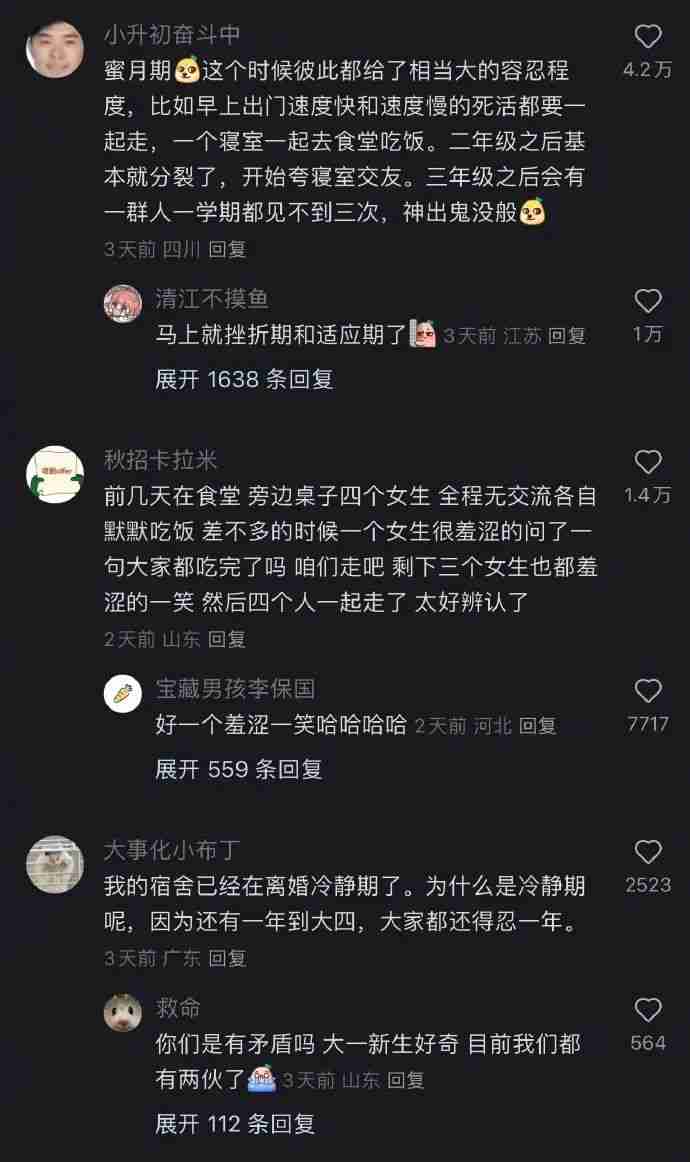Like 宝藏男孩李保国's reply
The height and width of the screenshot is (1162, 690).
click(x=648, y=691)
